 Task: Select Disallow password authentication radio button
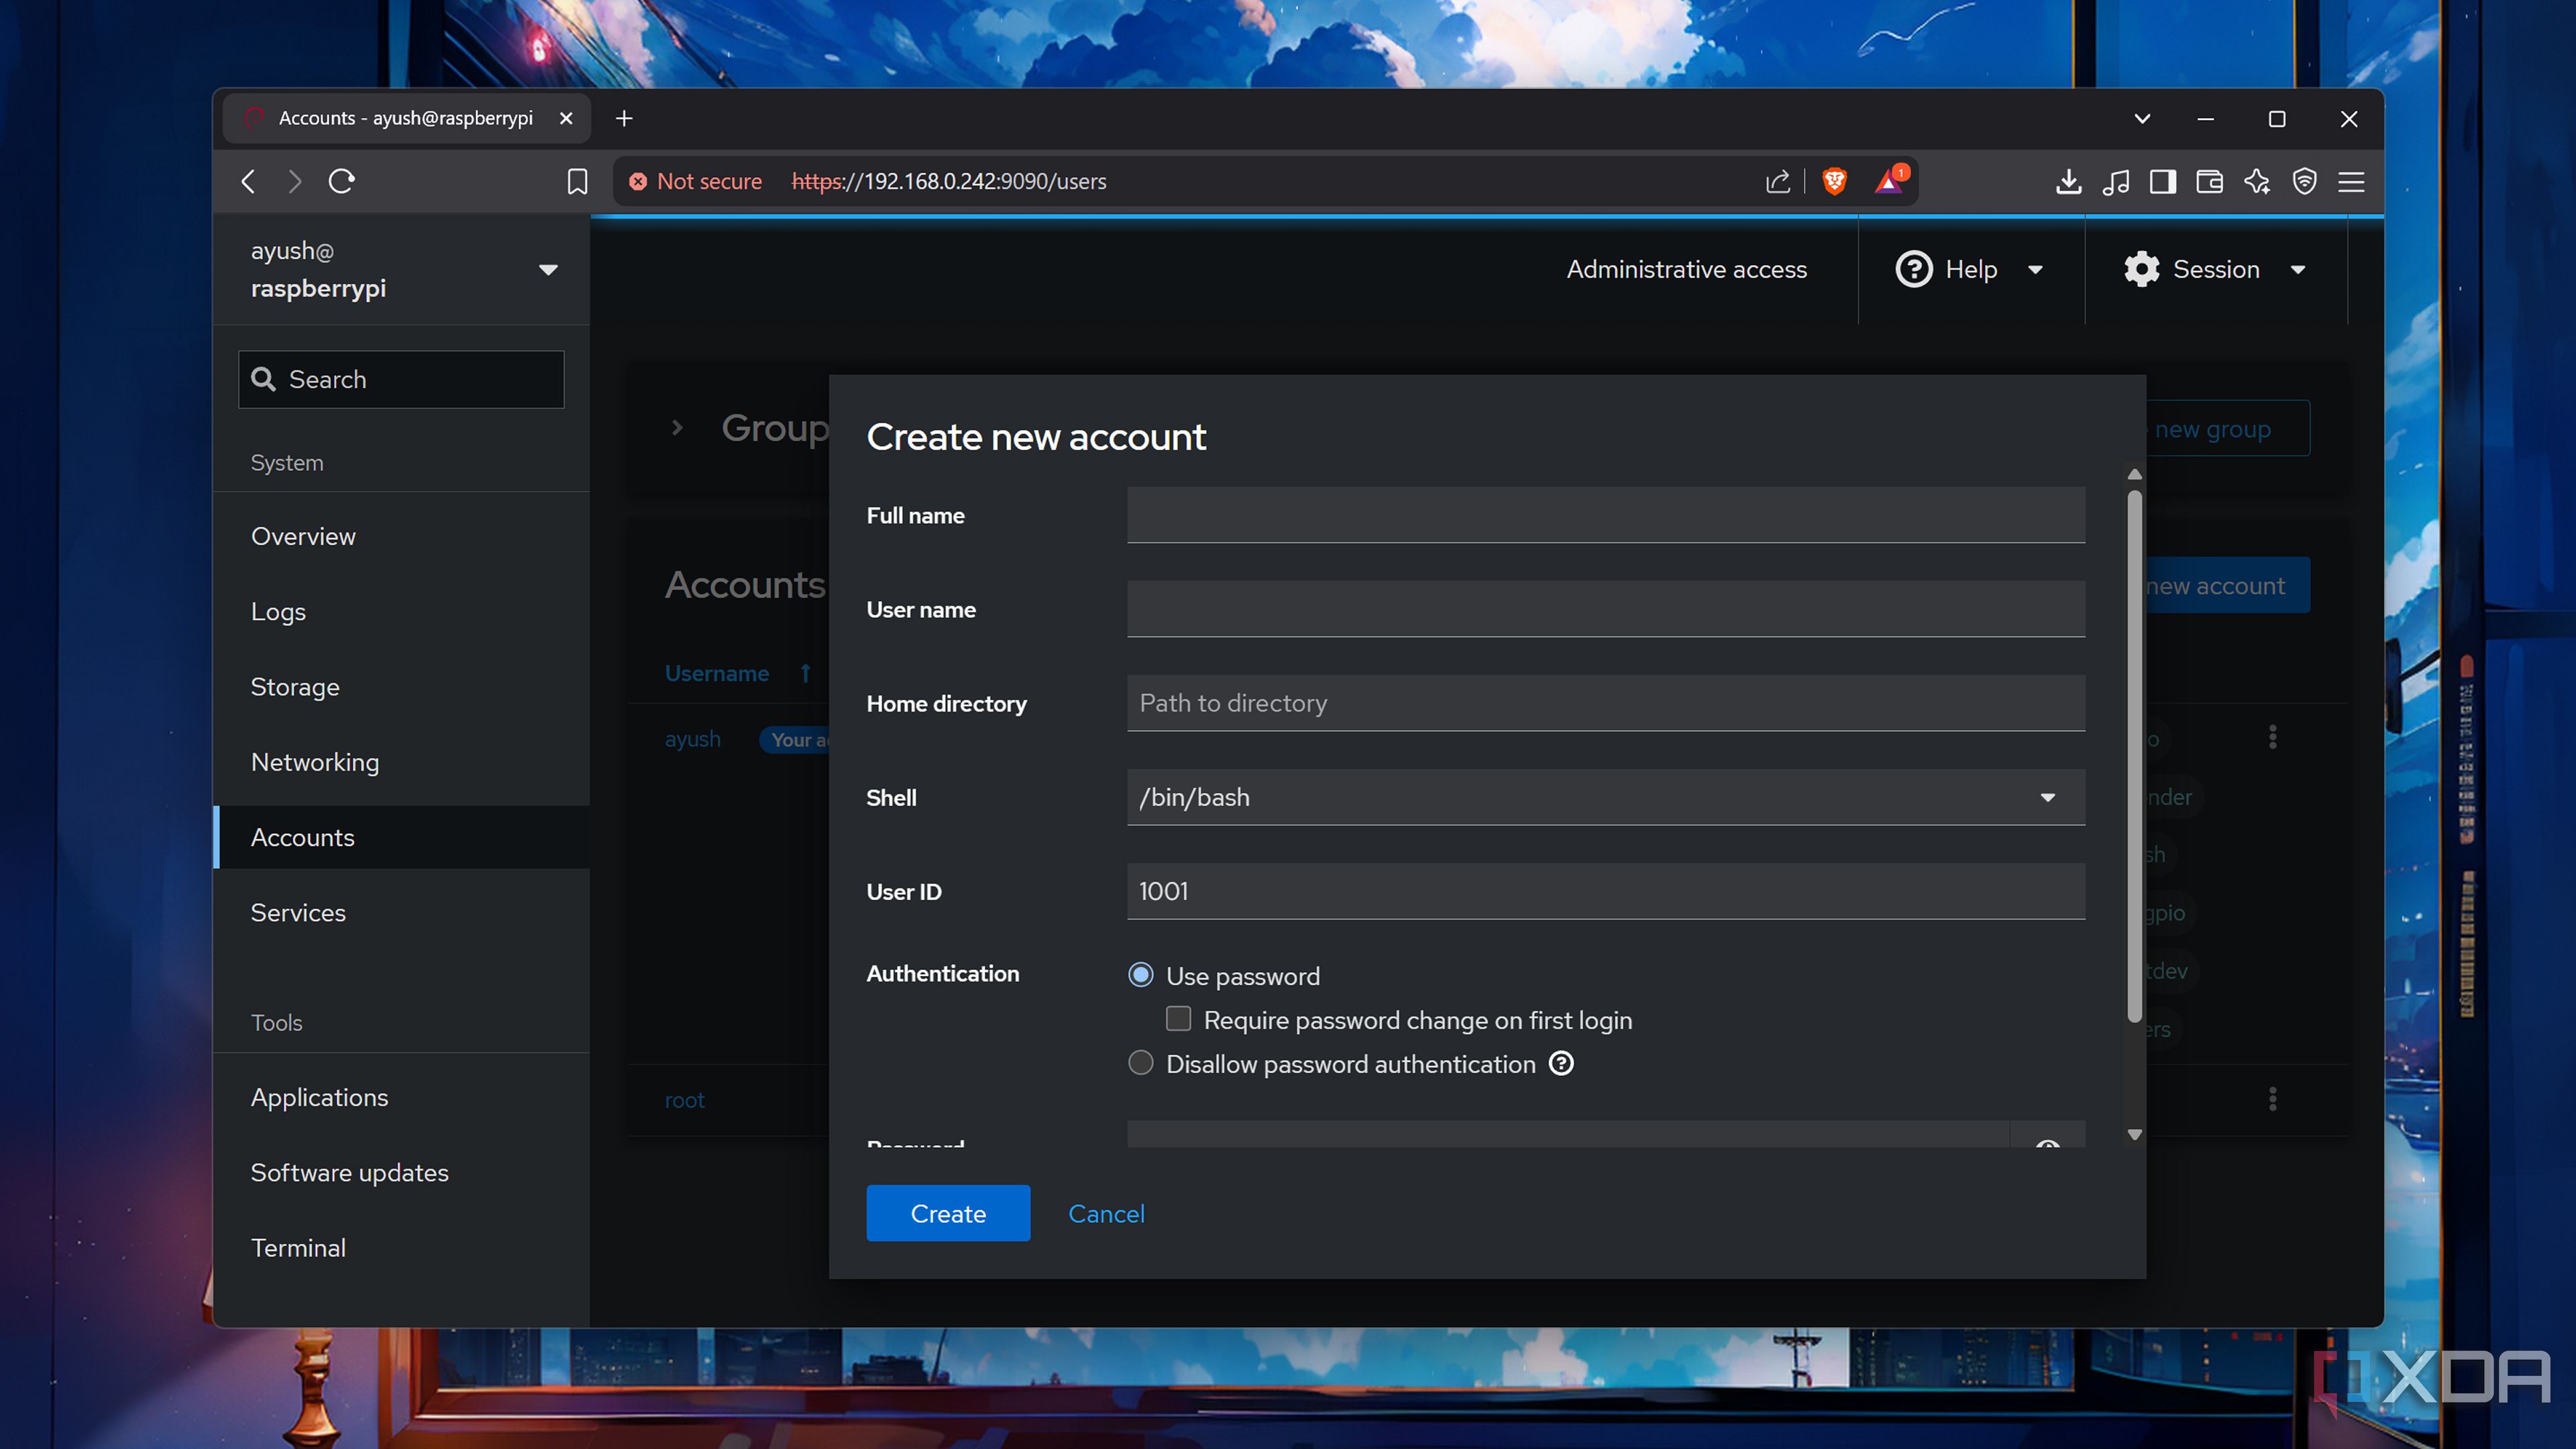click(x=1141, y=1063)
